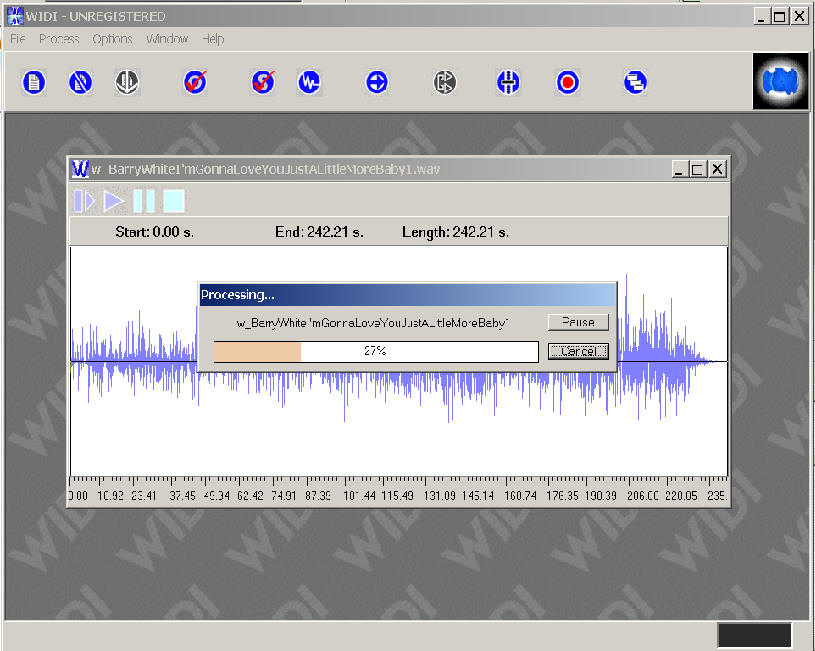Image resolution: width=815 pixels, height=651 pixels.
Task: Click the WIDI logo at toolbar right
Action: [781, 81]
